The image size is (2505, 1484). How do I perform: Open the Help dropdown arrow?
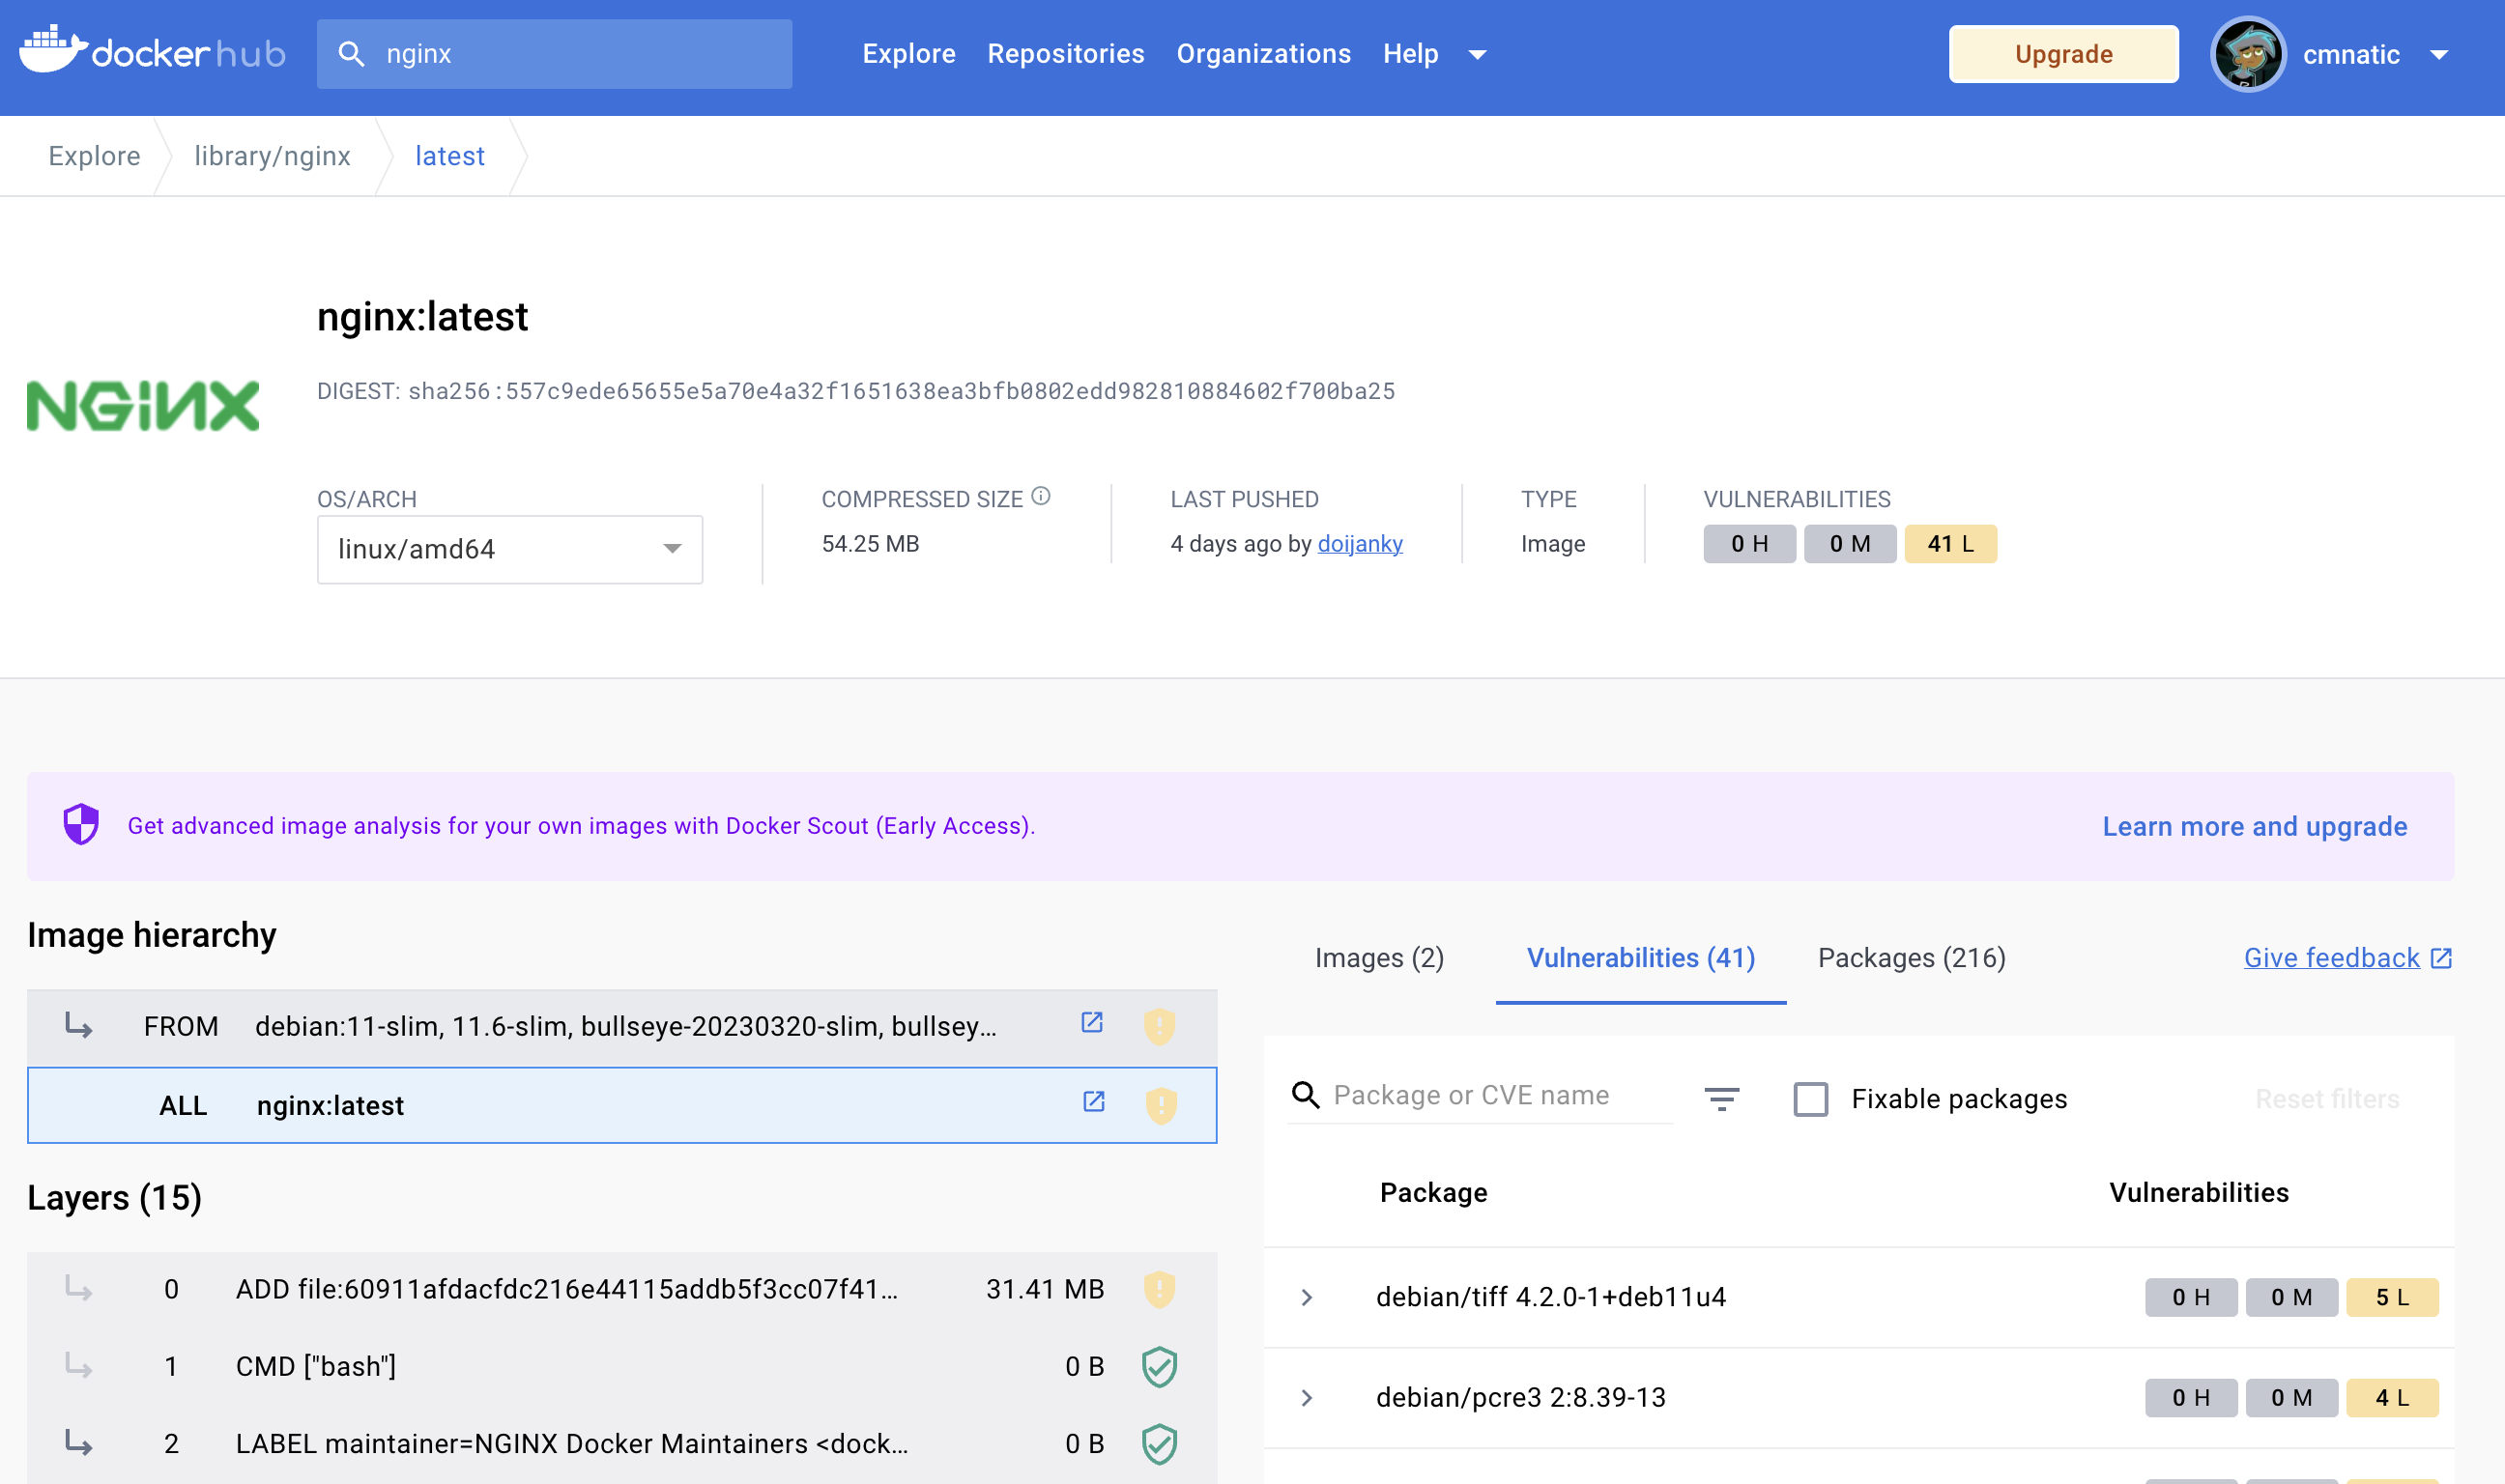[1477, 55]
